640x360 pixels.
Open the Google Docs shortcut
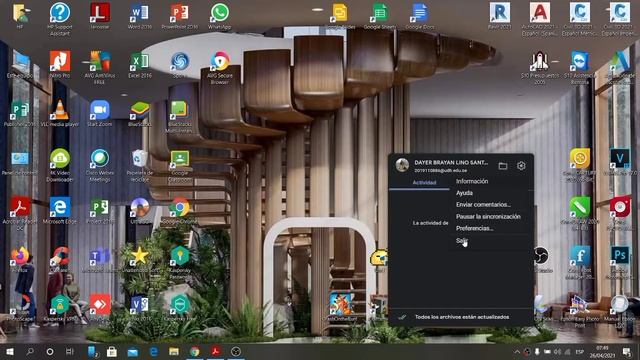point(420,16)
